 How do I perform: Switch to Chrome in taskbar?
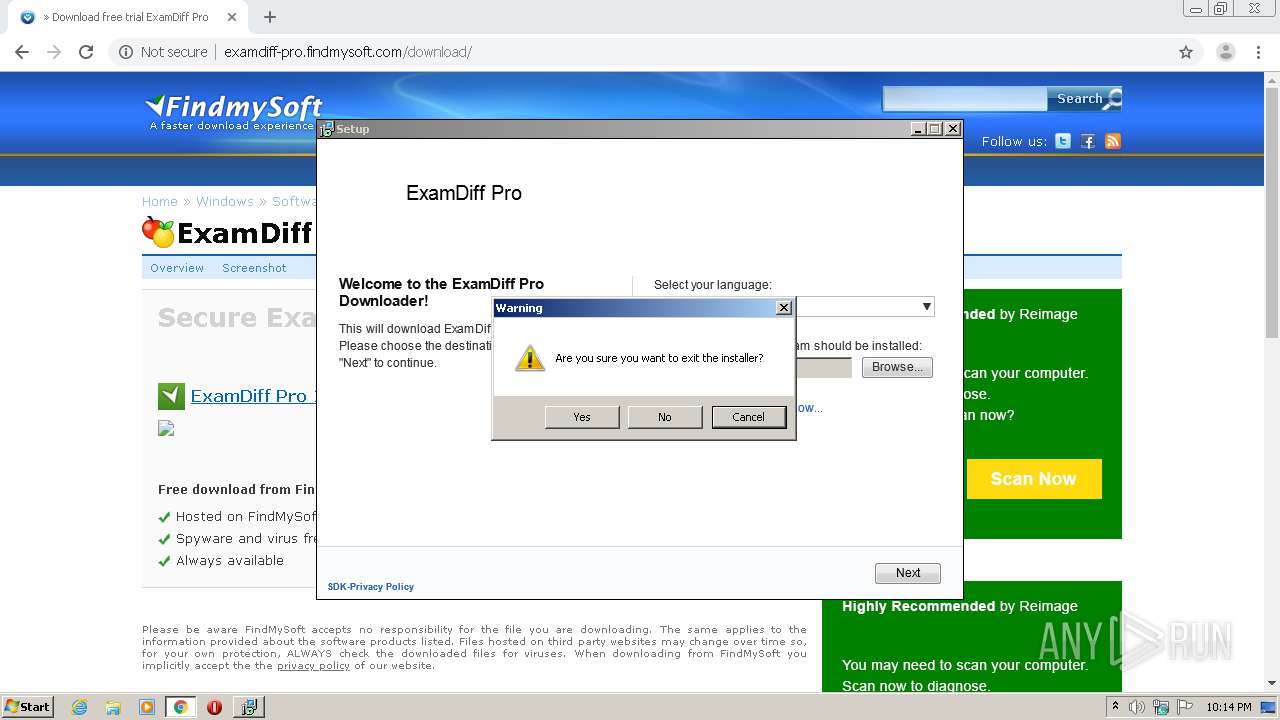pyautogui.click(x=181, y=707)
